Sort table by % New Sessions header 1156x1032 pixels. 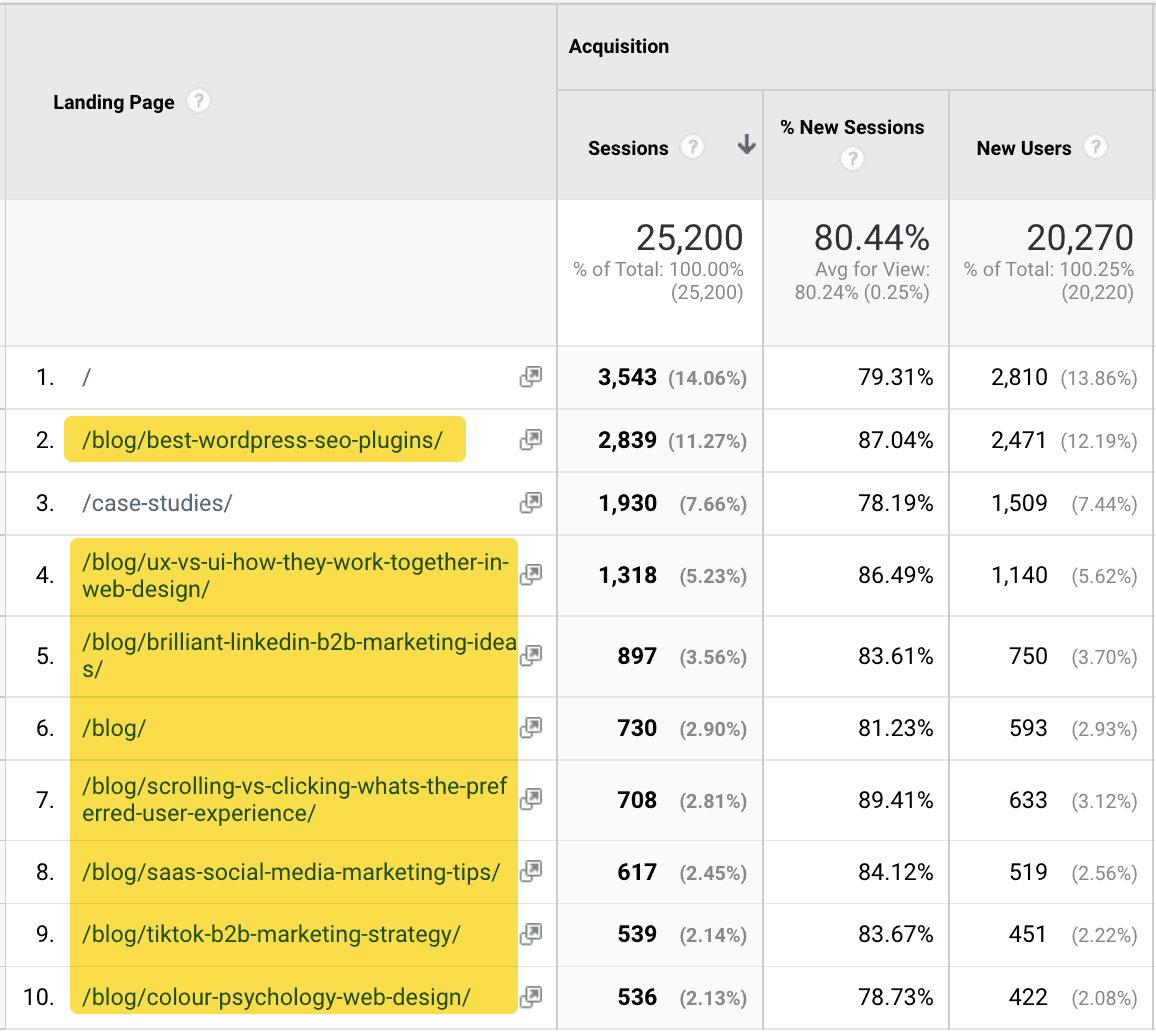pos(853,127)
